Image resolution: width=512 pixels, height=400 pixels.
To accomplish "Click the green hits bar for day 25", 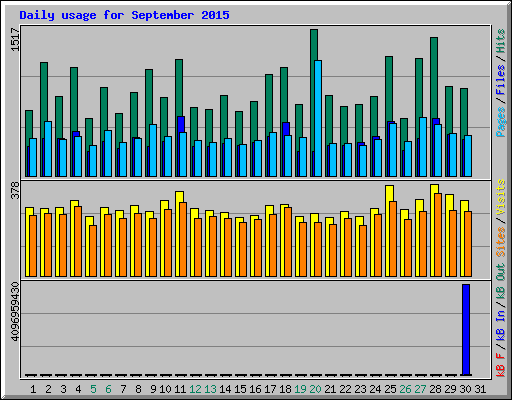I will [x=389, y=89].
